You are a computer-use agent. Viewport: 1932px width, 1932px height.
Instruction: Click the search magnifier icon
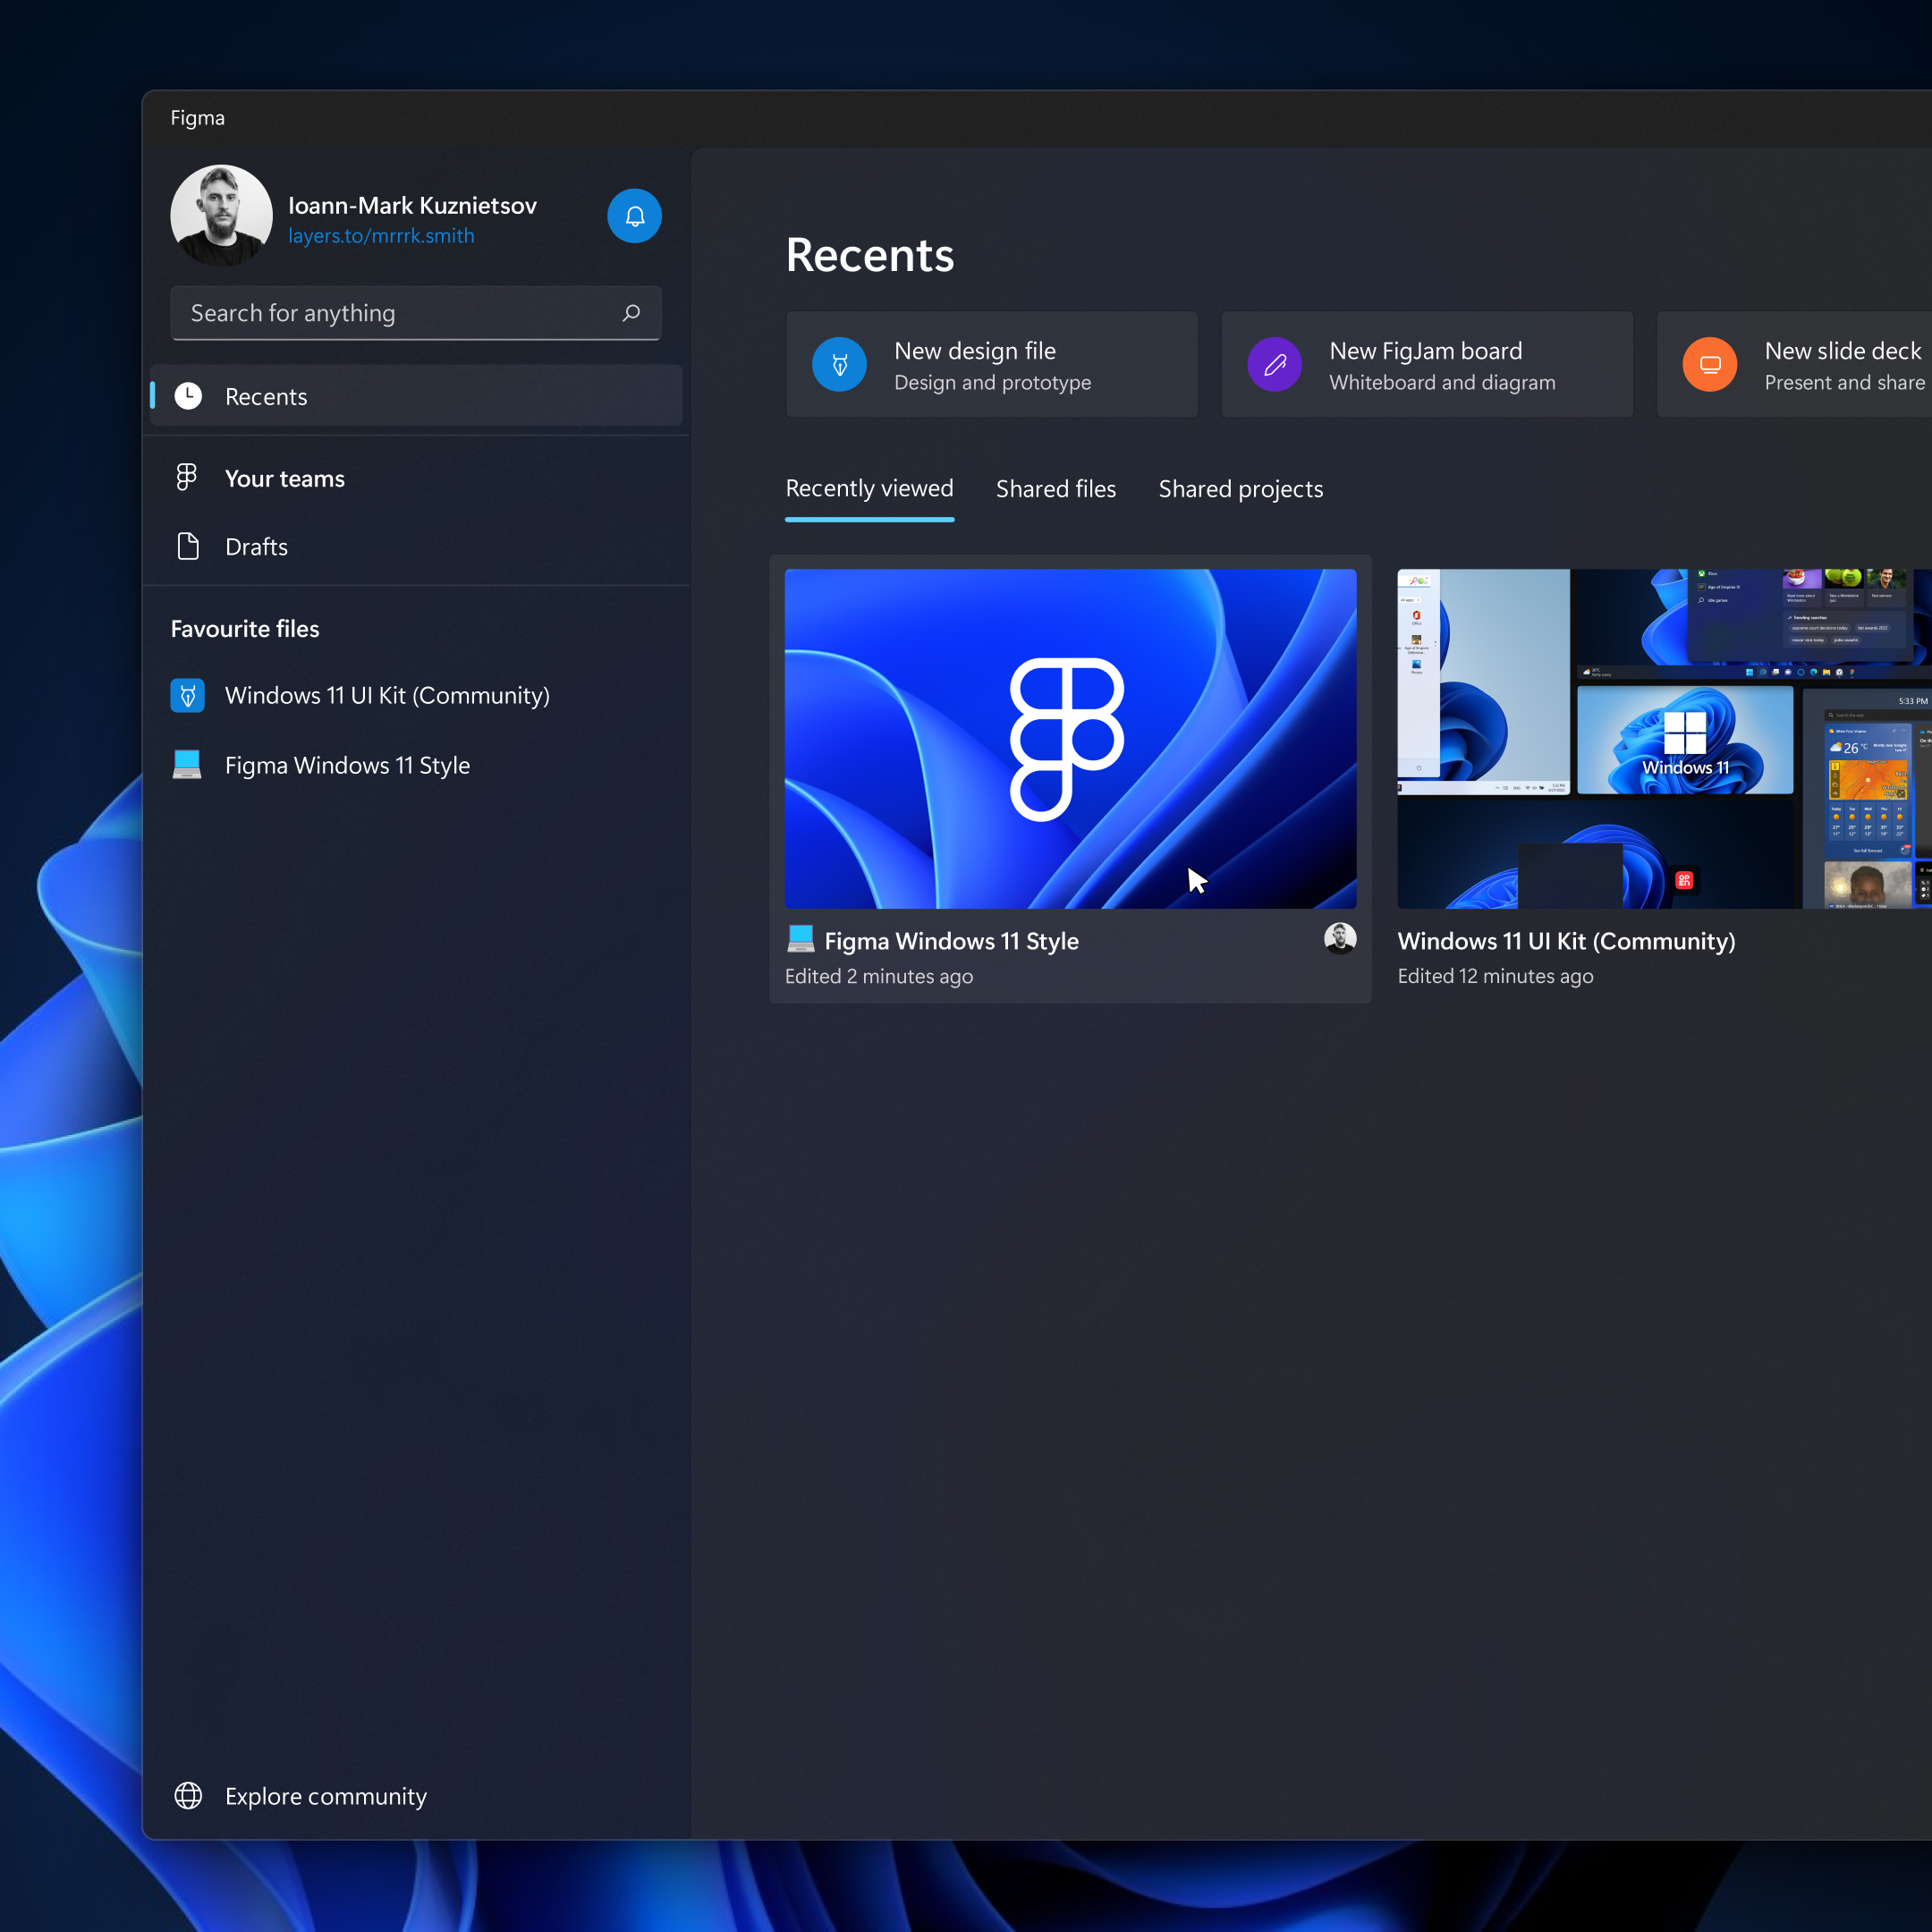631,313
